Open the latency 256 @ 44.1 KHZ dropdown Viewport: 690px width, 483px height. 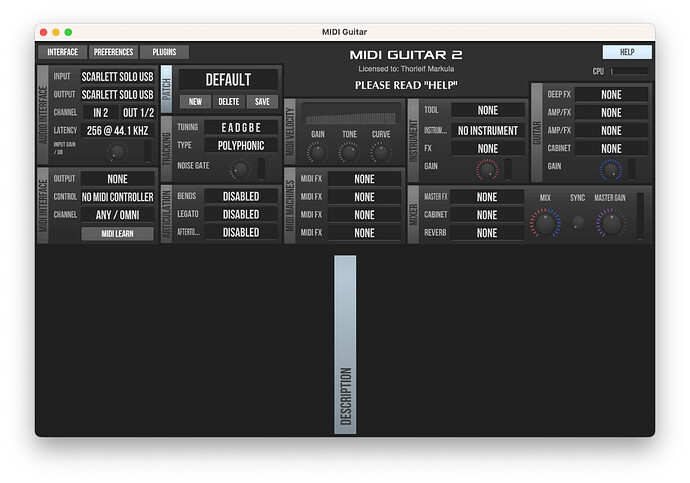tap(117, 131)
